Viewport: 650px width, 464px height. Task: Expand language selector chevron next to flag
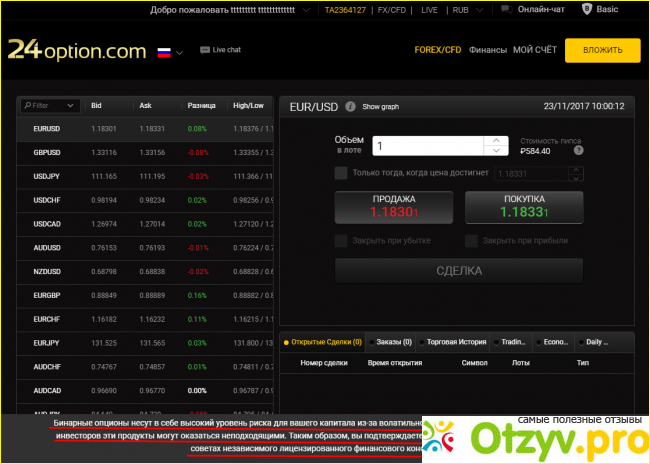180,52
